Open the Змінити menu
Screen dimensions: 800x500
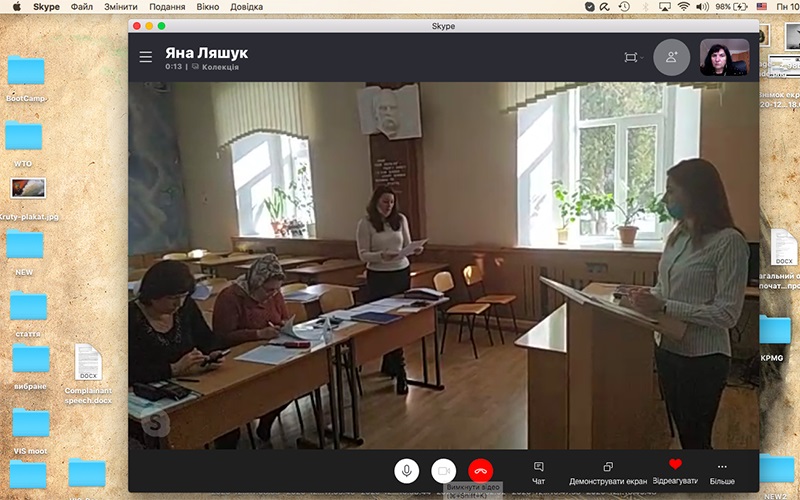tap(121, 7)
